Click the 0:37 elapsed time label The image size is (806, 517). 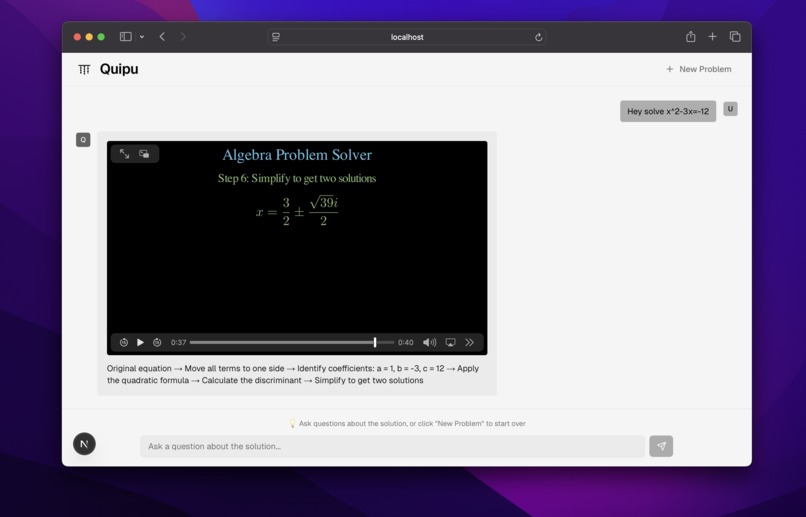178,342
